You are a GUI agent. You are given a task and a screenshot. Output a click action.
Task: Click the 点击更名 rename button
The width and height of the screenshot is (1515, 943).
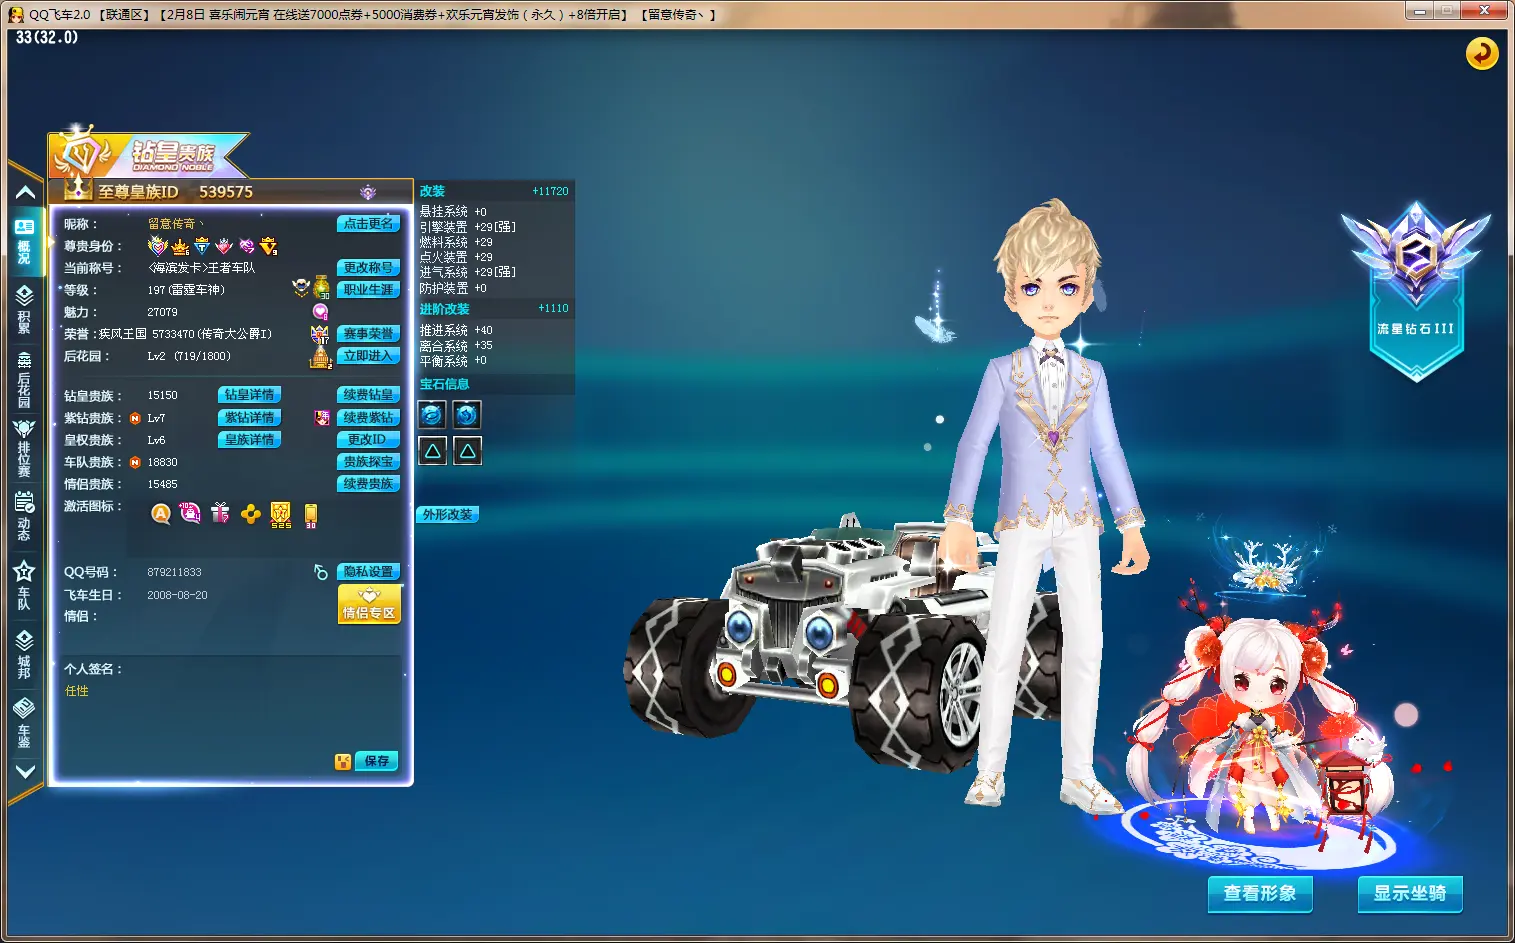click(x=368, y=224)
